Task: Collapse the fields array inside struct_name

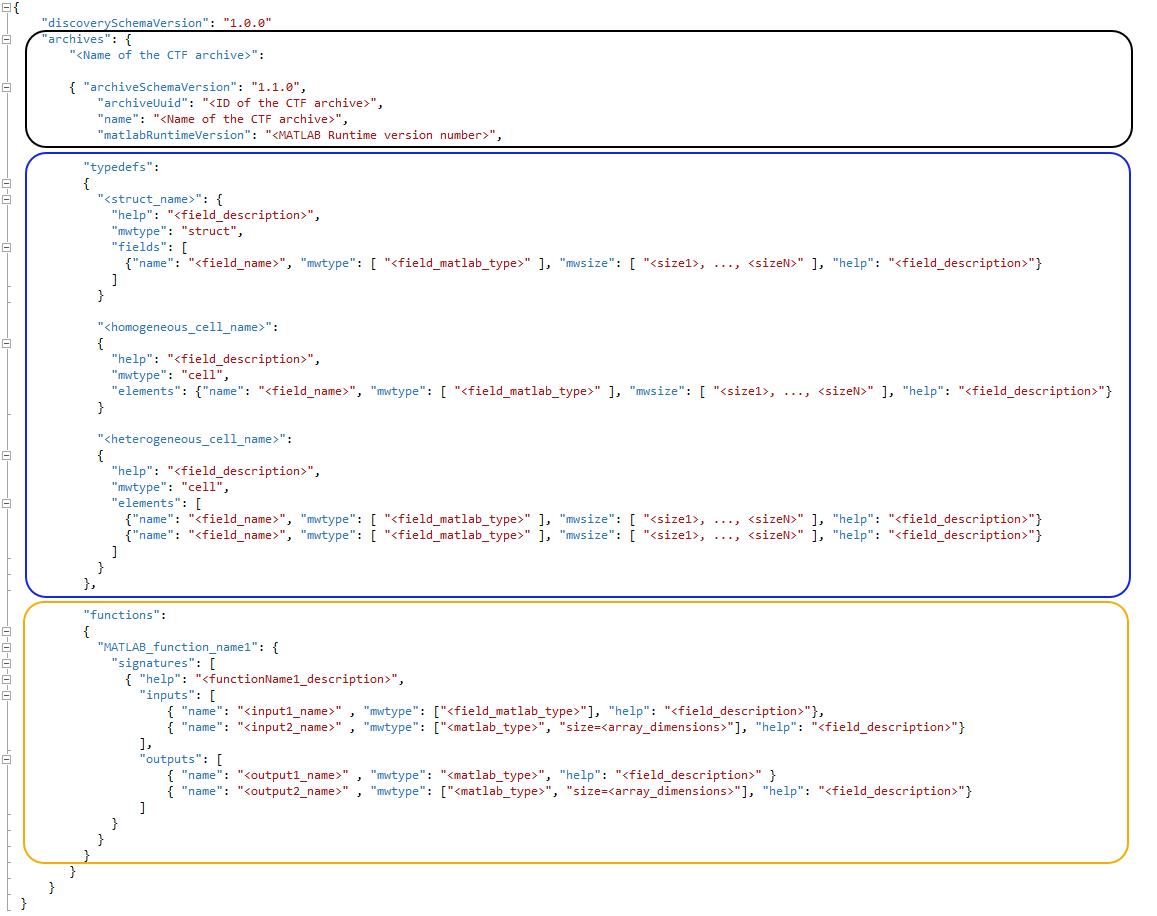Action: click(6, 247)
